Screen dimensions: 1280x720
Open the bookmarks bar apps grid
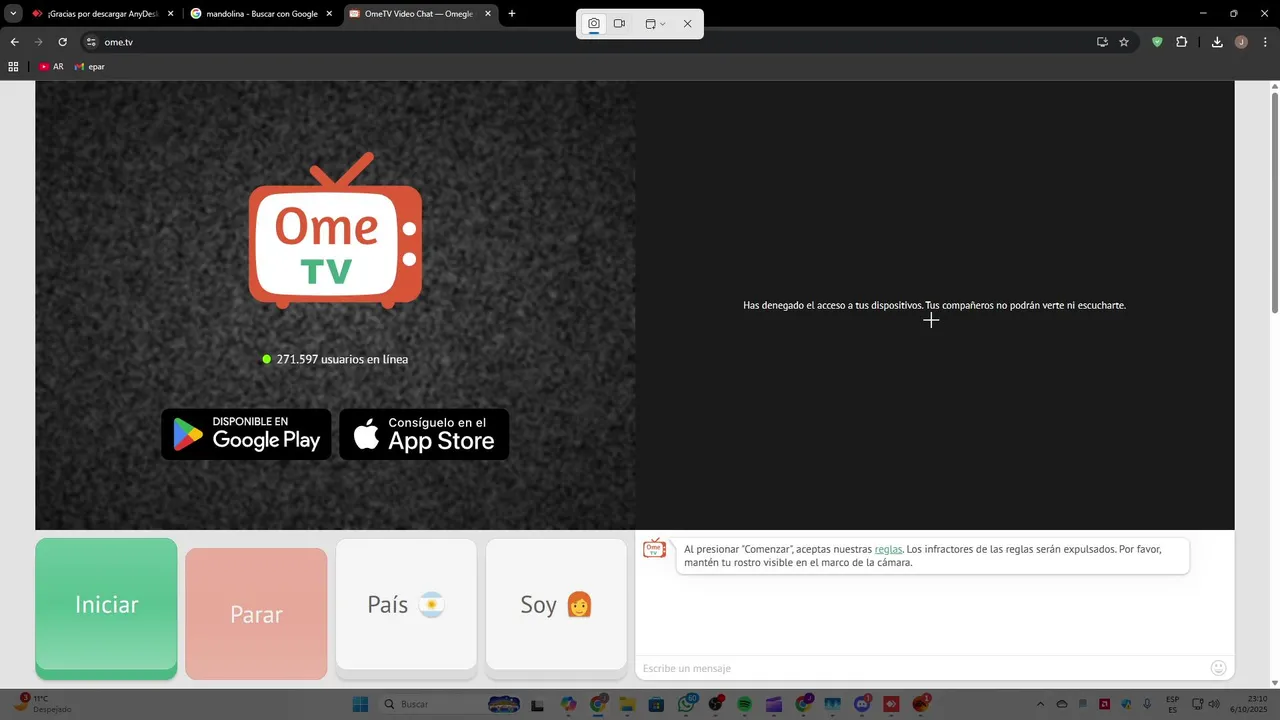click(13, 67)
